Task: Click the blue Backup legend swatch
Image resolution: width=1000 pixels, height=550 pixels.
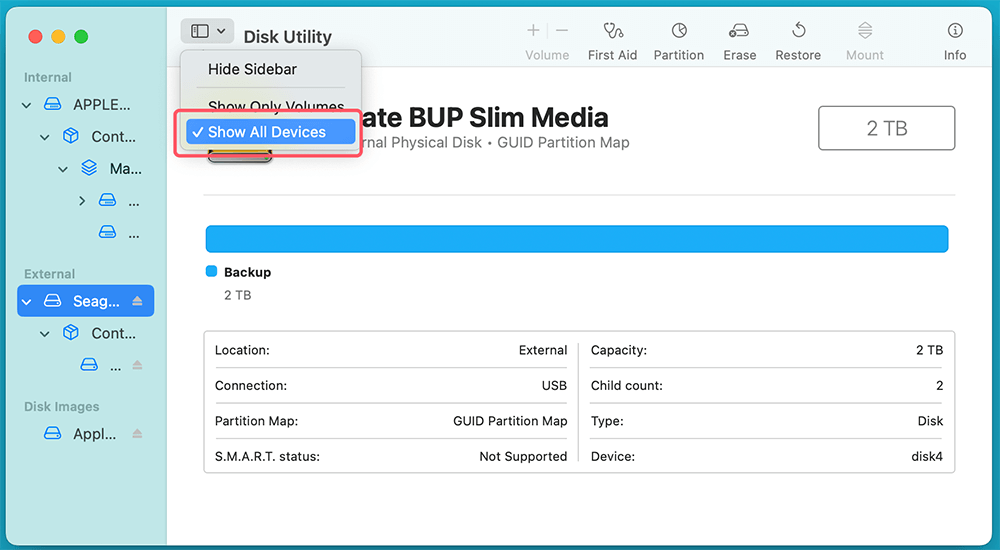Action: pos(211,271)
